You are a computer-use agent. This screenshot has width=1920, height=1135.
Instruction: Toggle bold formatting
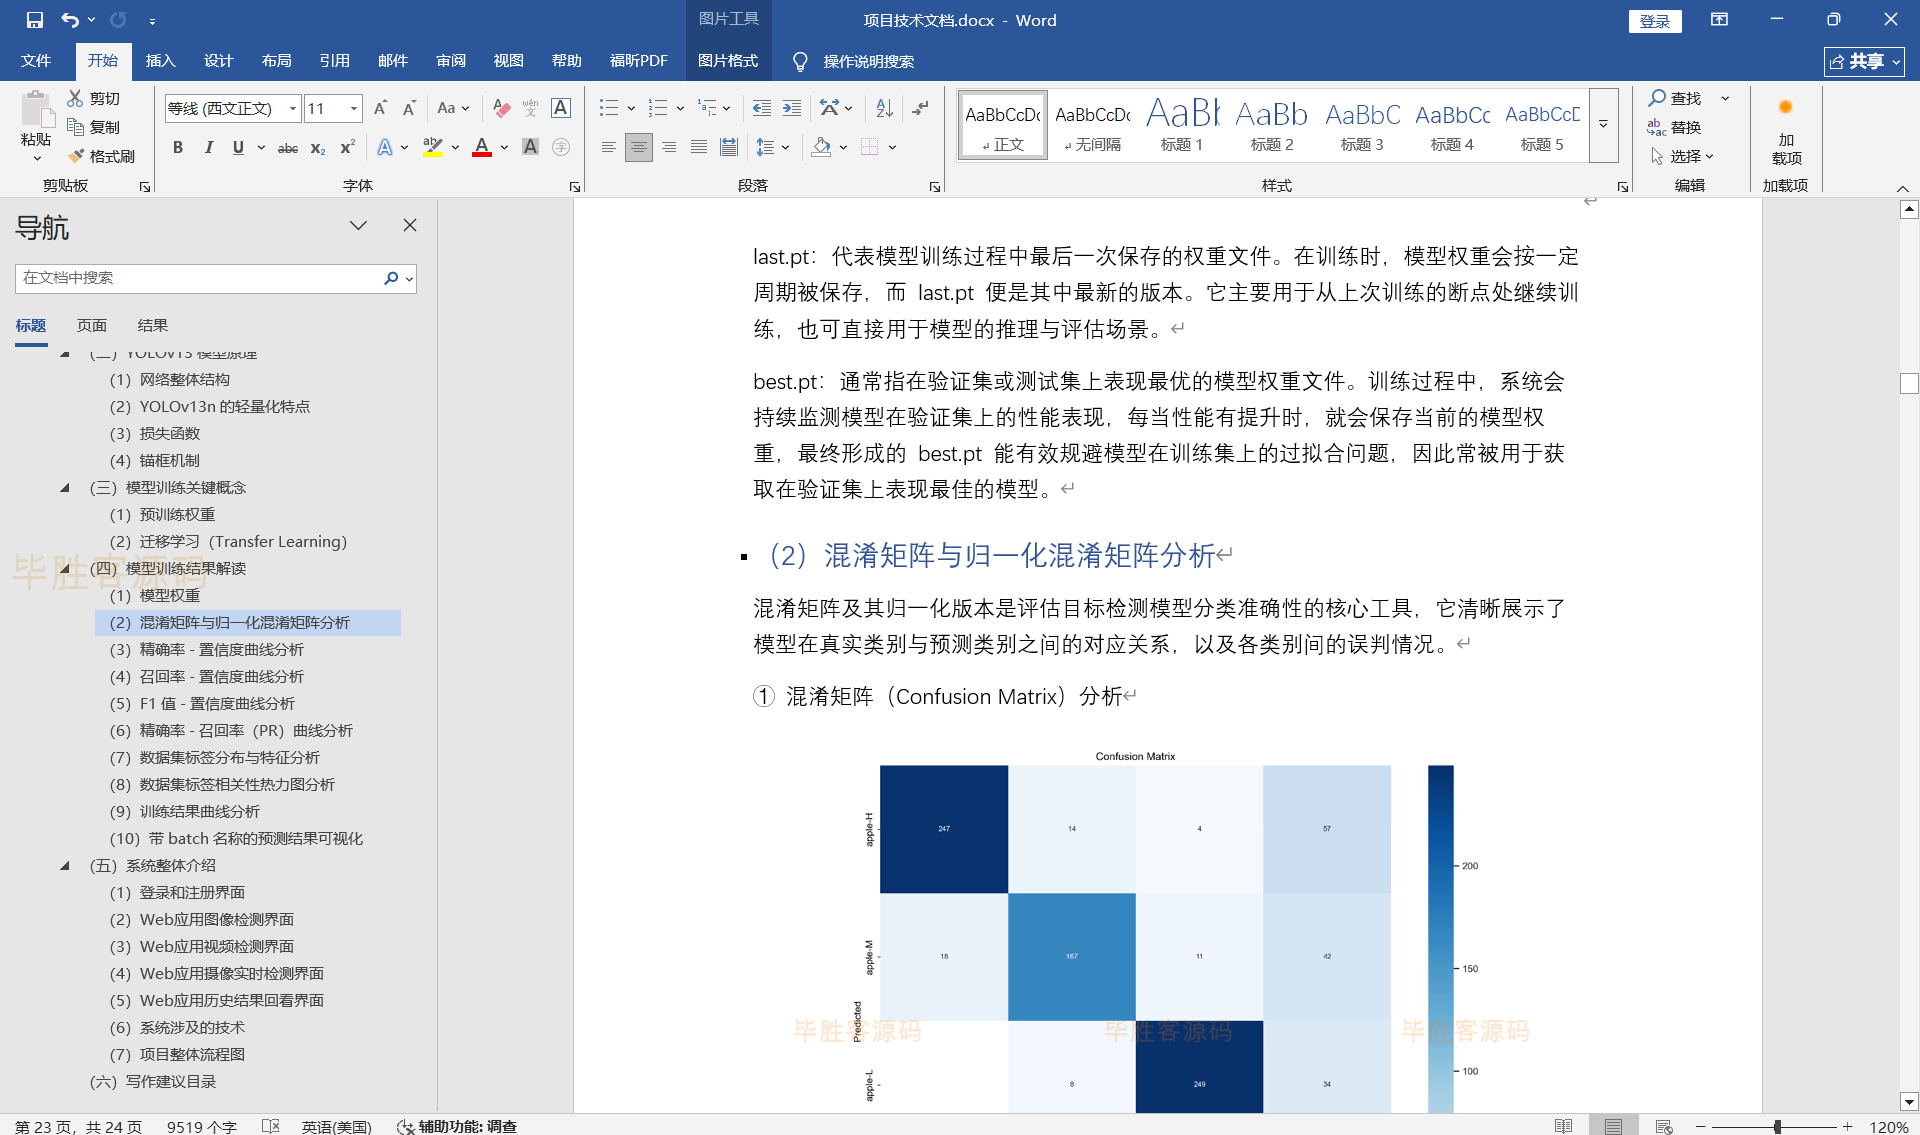(x=178, y=147)
